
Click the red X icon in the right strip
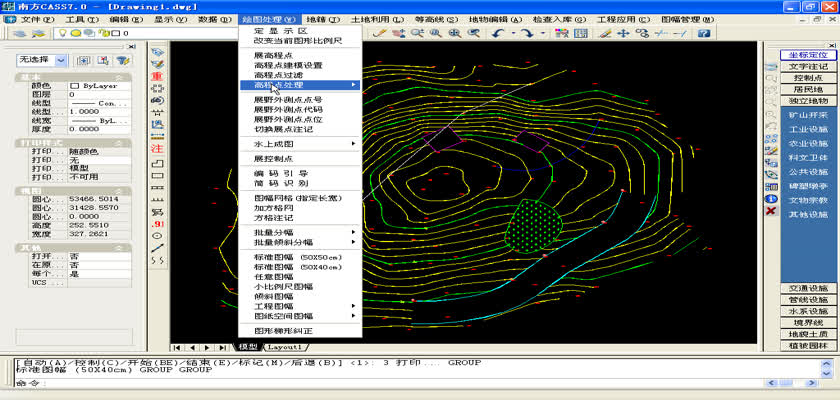click(x=771, y=210)
